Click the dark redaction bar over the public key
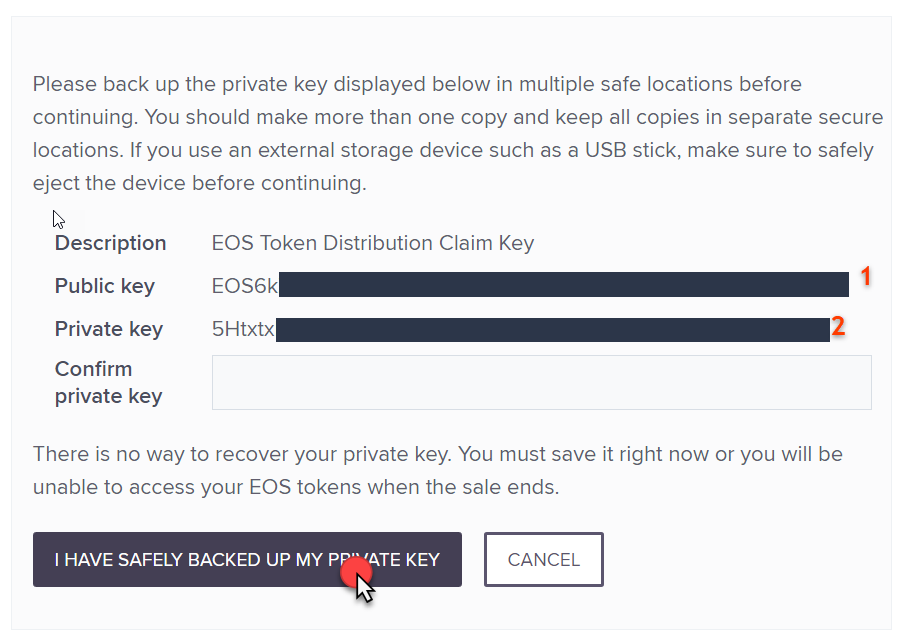The width and height of the screenshot is (901, 632). (563, 285)
